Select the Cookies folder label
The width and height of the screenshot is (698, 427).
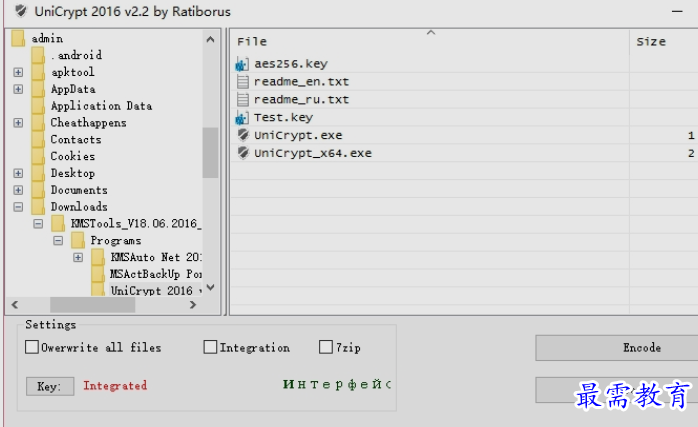click(x=73, y=156)
